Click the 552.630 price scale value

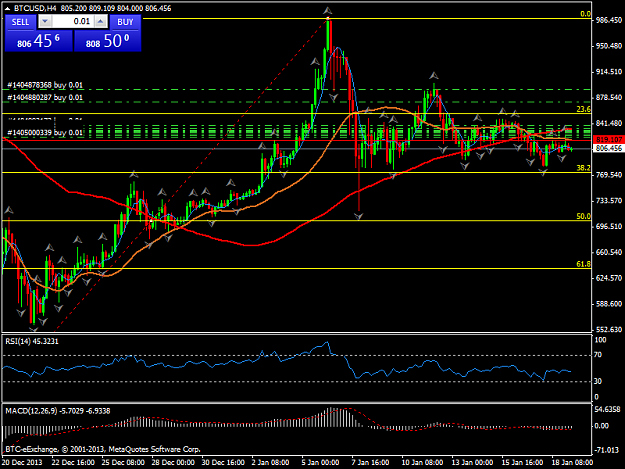pyautogui.click(x=609, y=330)
